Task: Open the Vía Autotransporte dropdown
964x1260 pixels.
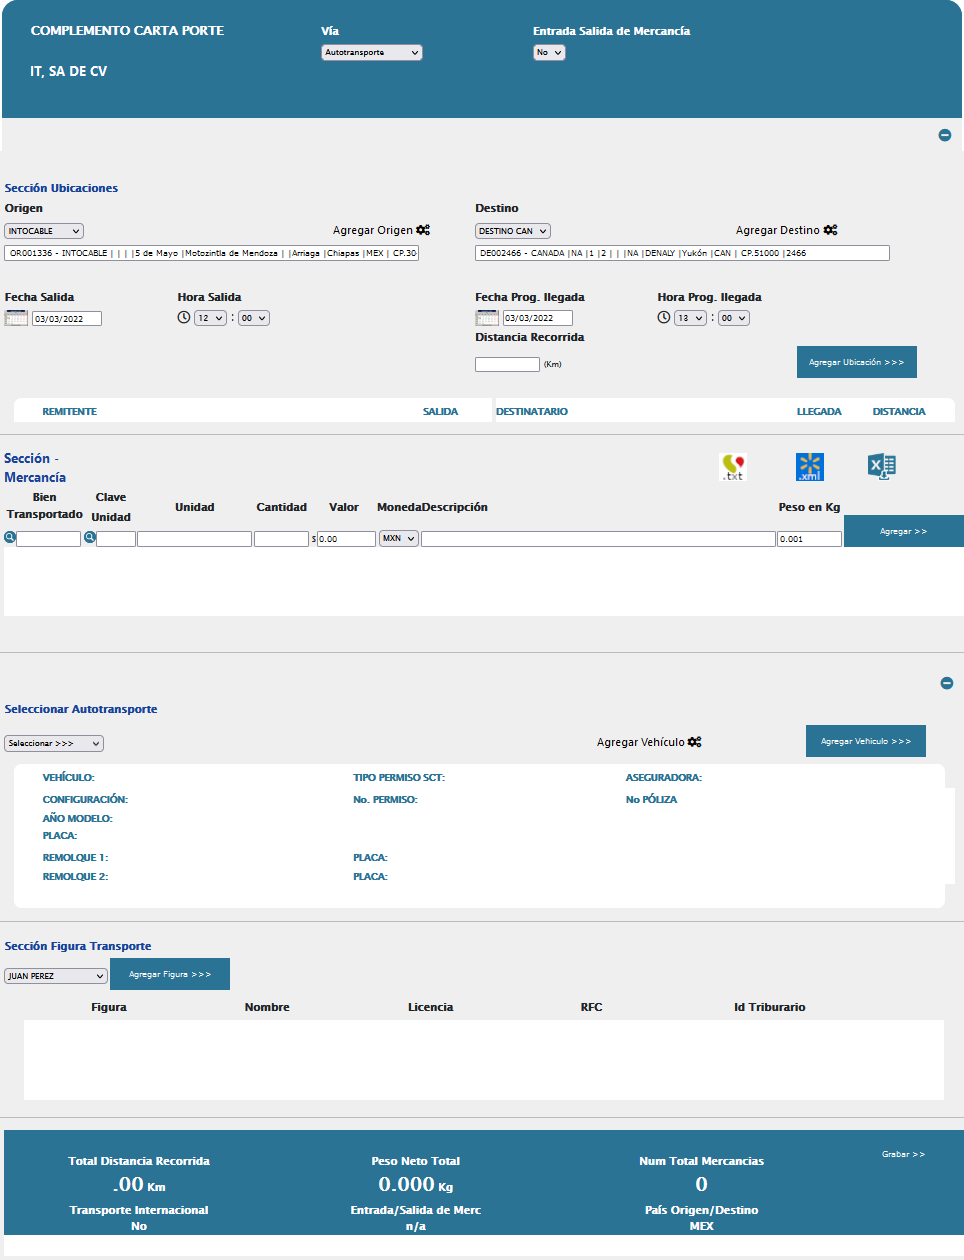Action: coord(372,53)
